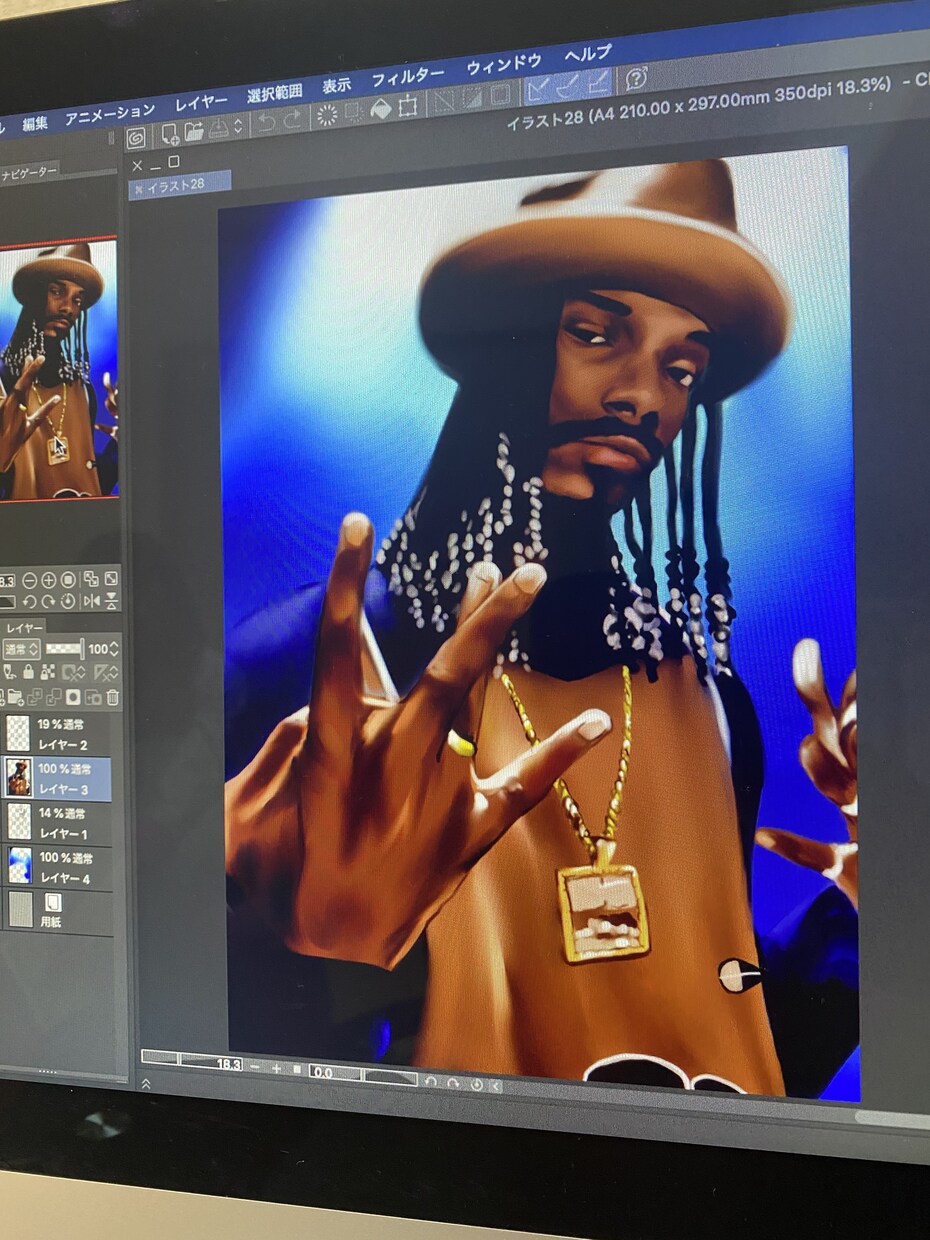Click zoom in plus below the canvas
The image size is (930, 1240).
[277, 1069]
